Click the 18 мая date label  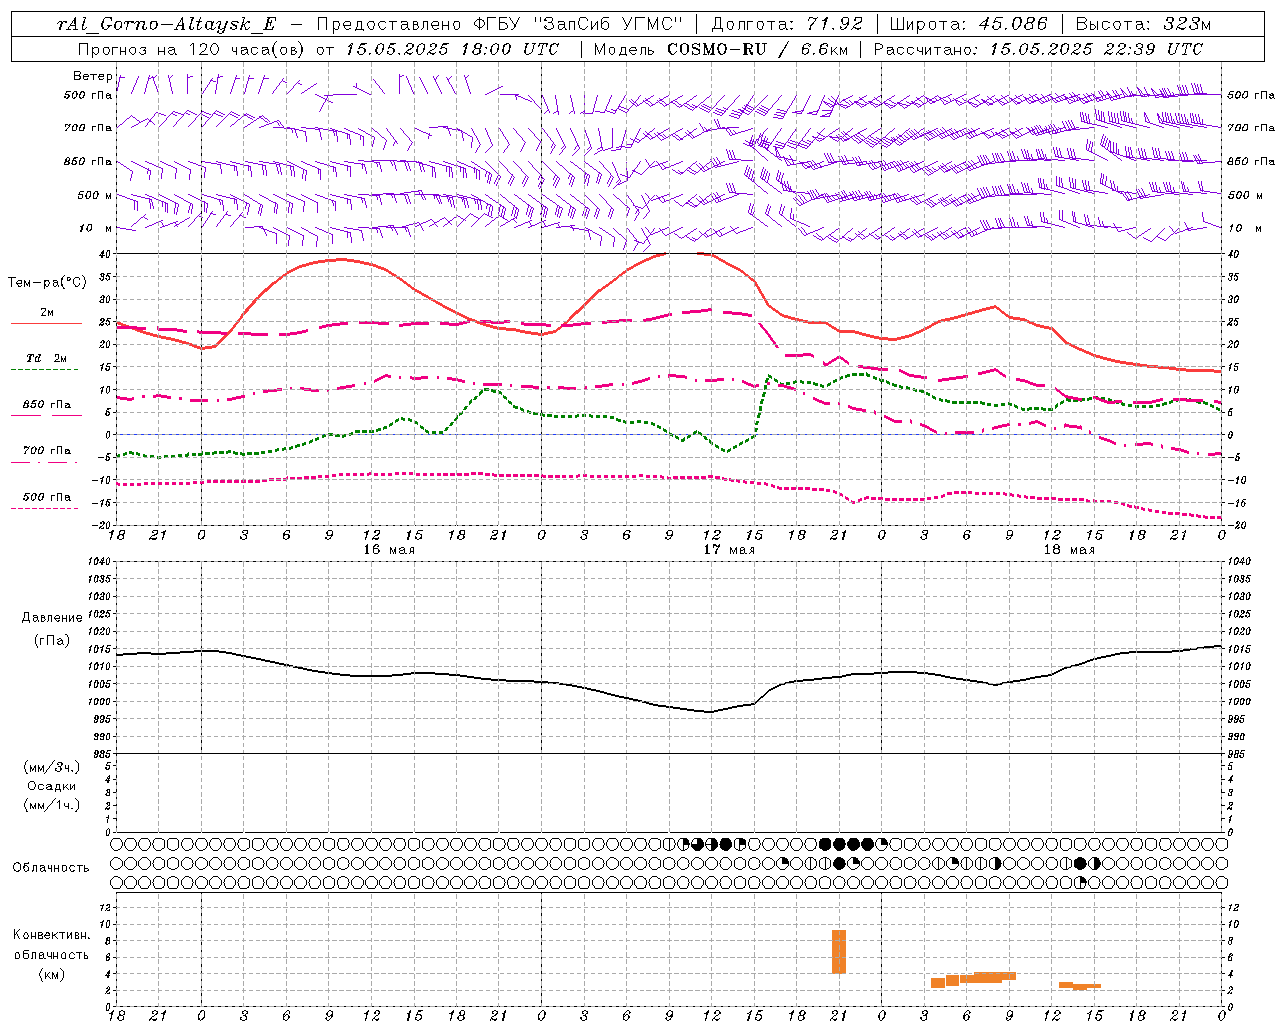point(1069,550)
